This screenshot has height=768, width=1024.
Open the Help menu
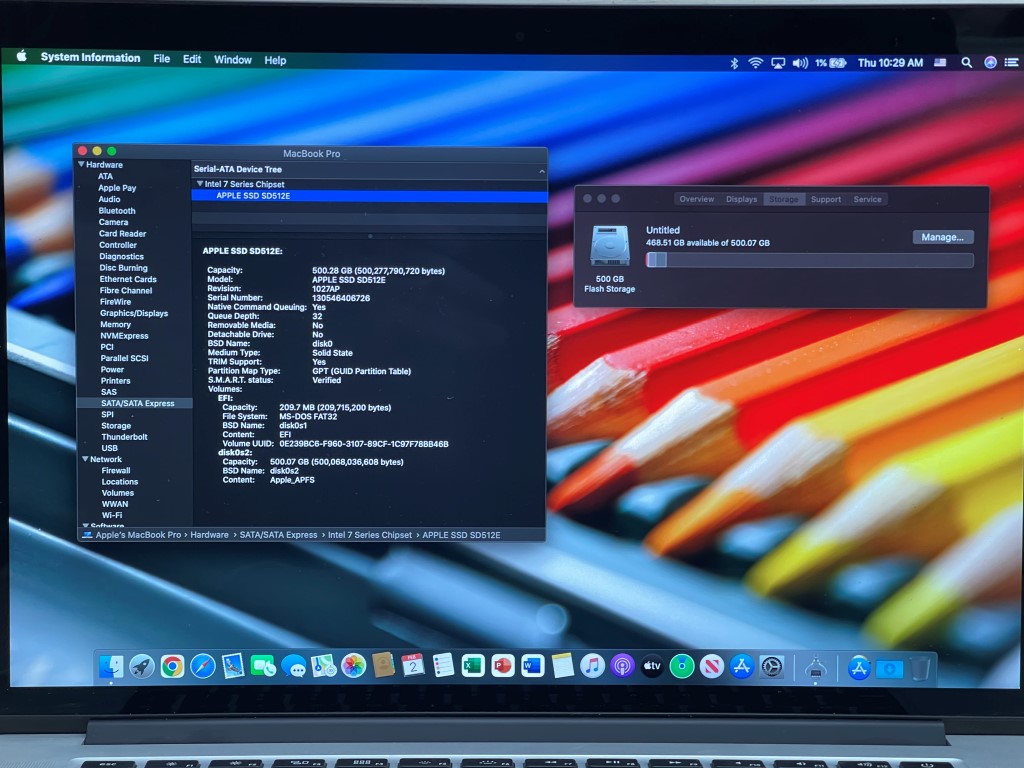click(x=275, y=60)
